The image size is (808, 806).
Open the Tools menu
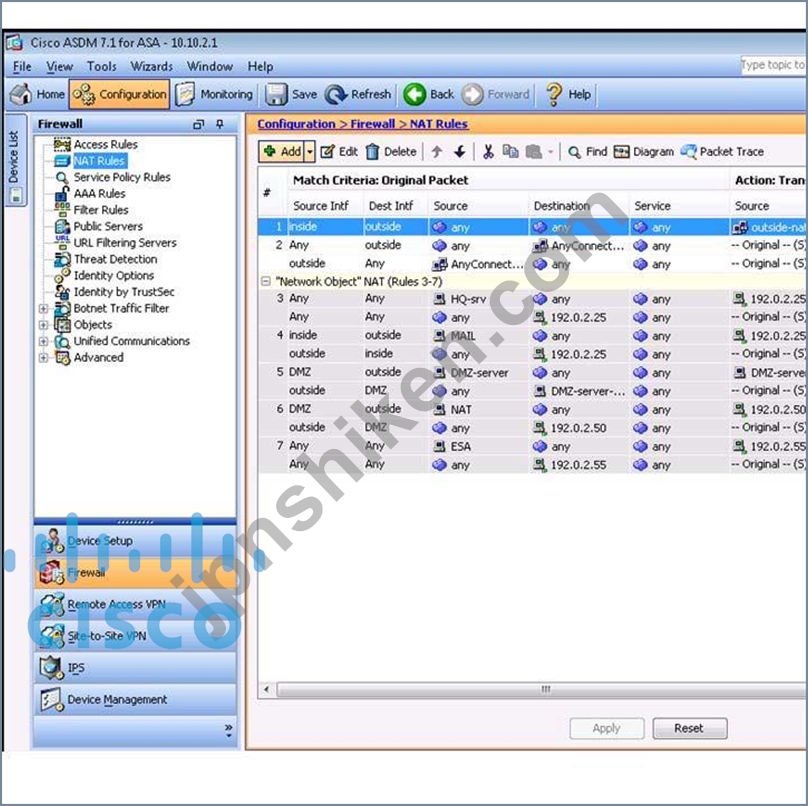tap(102, 66)
